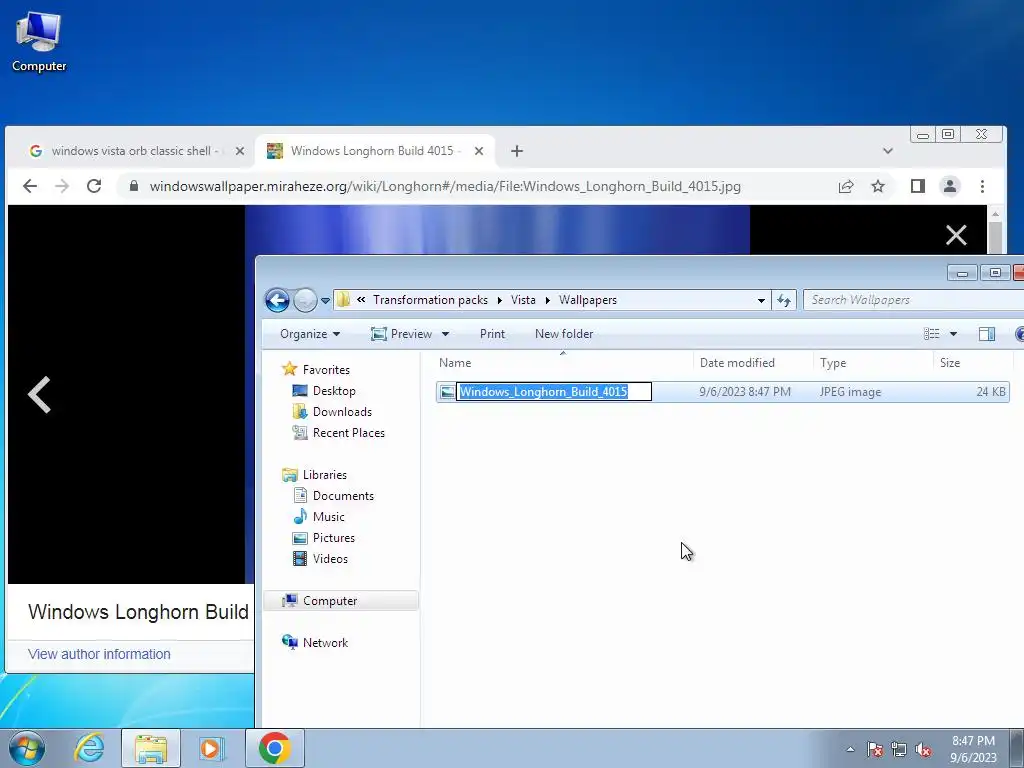Show the preview pane

coord(987,334)
